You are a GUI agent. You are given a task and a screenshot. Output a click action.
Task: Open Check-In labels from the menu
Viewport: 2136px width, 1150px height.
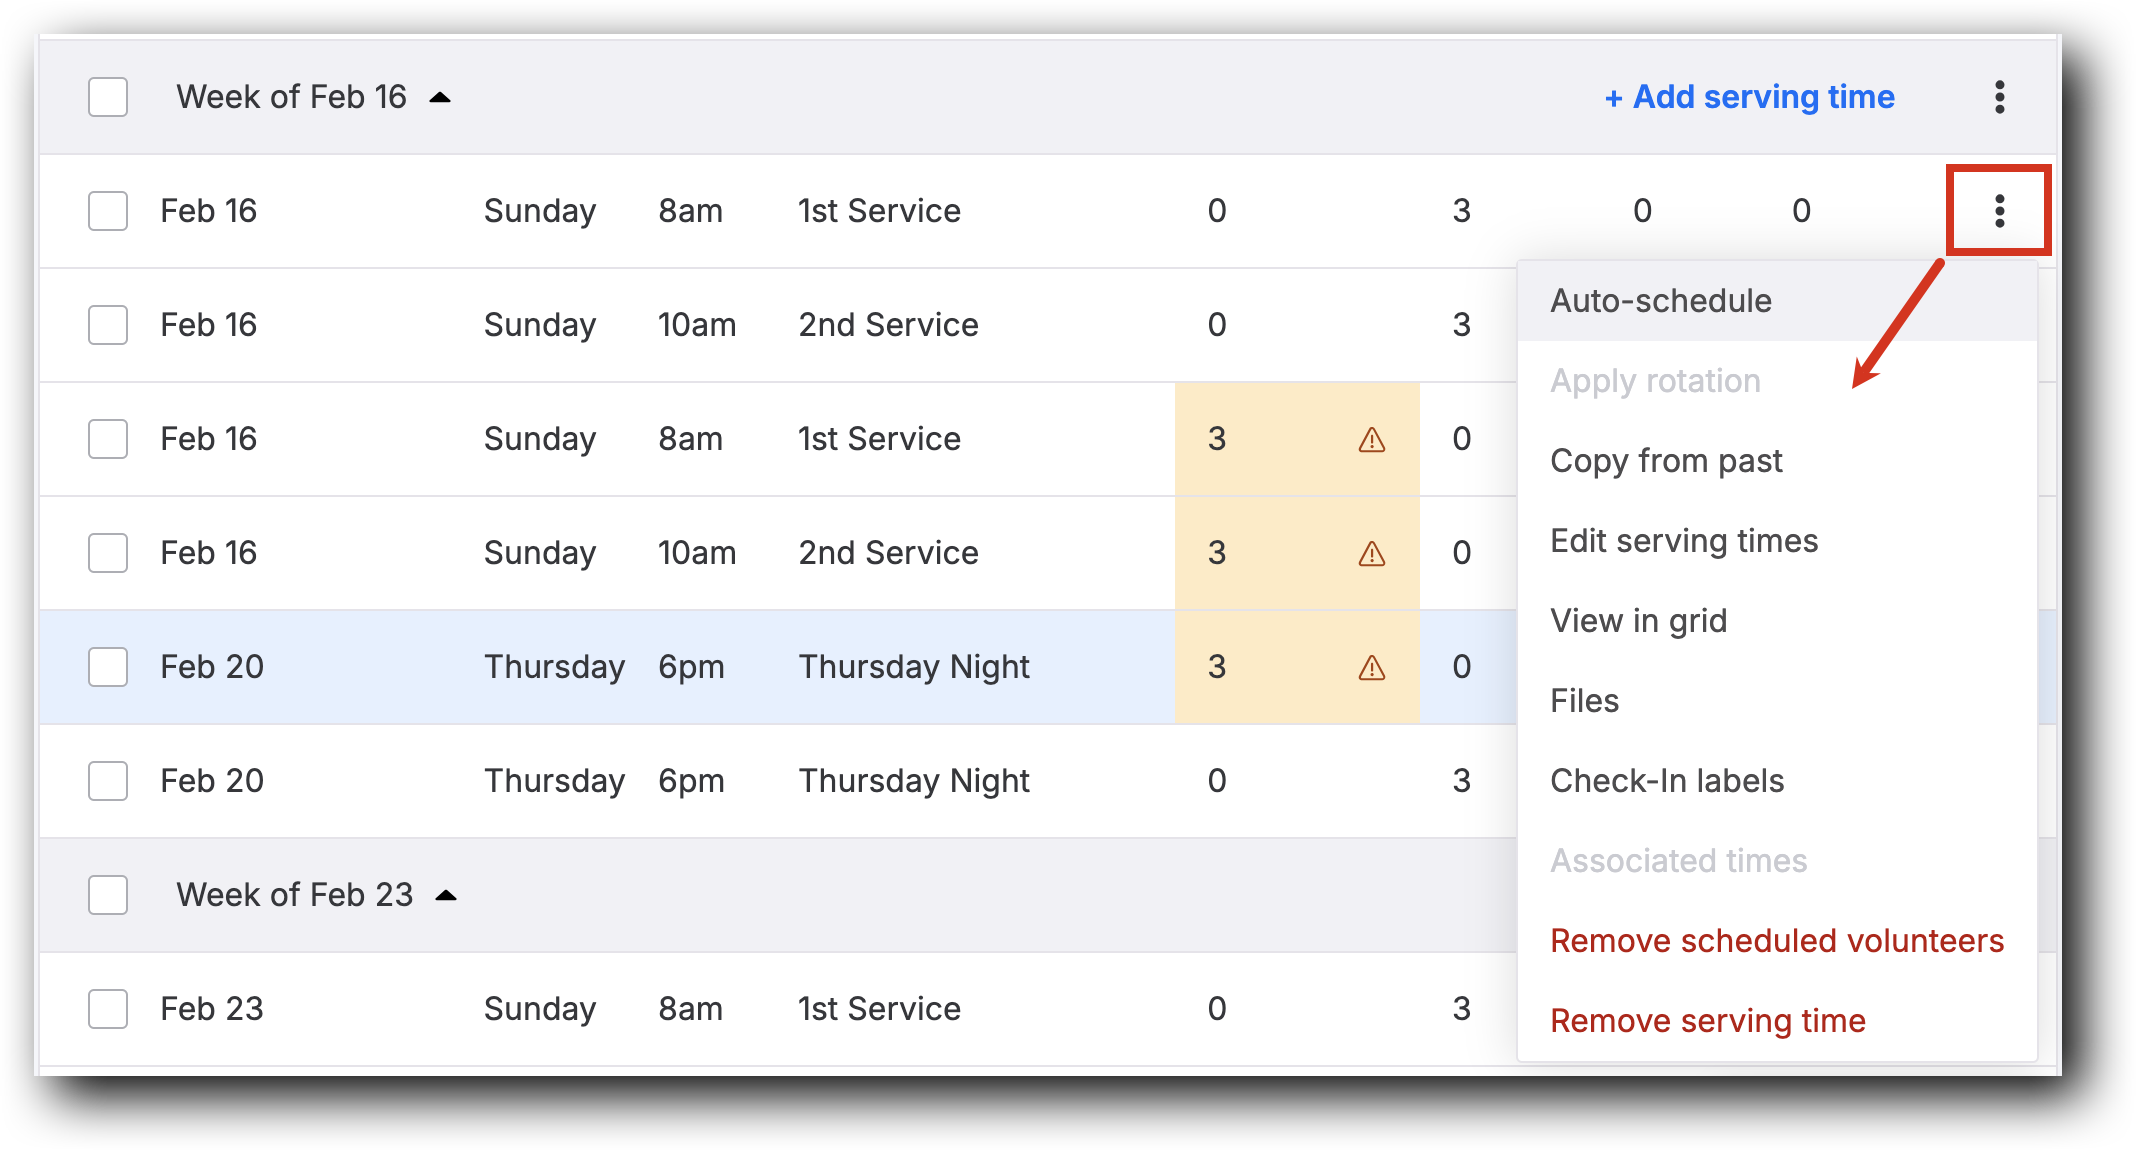(1667, 781)
